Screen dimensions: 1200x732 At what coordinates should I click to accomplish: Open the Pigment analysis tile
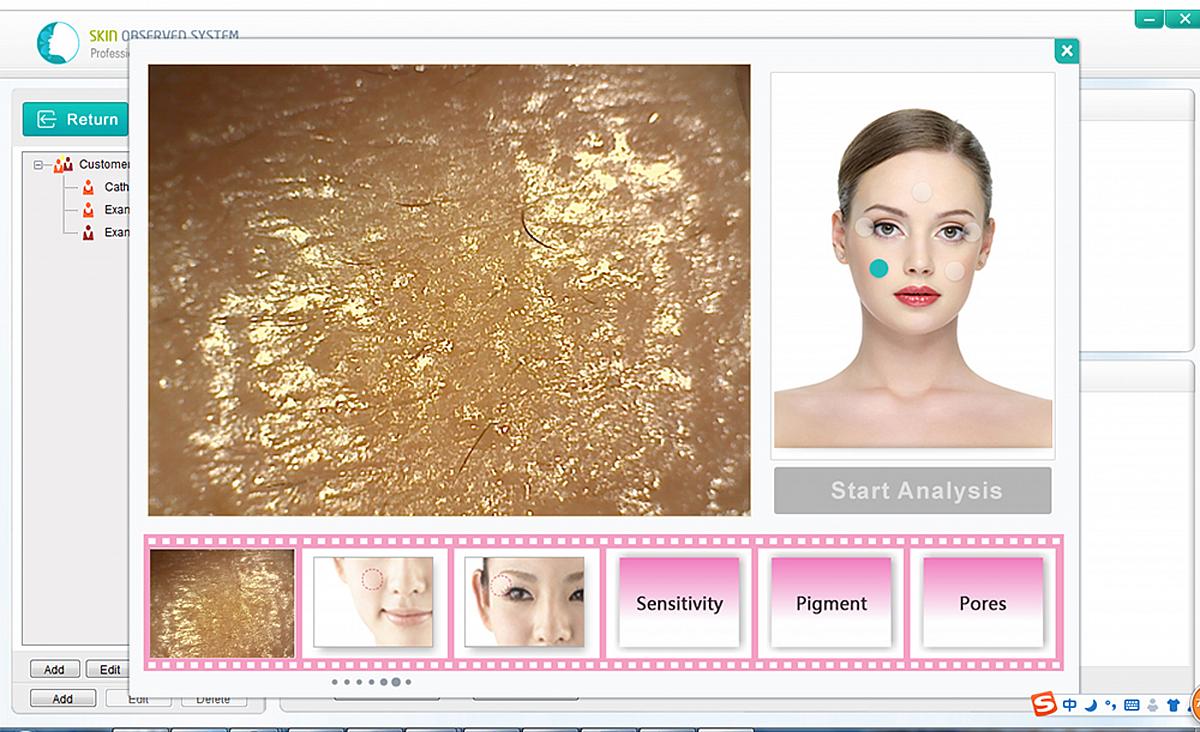tap(831, 603)
